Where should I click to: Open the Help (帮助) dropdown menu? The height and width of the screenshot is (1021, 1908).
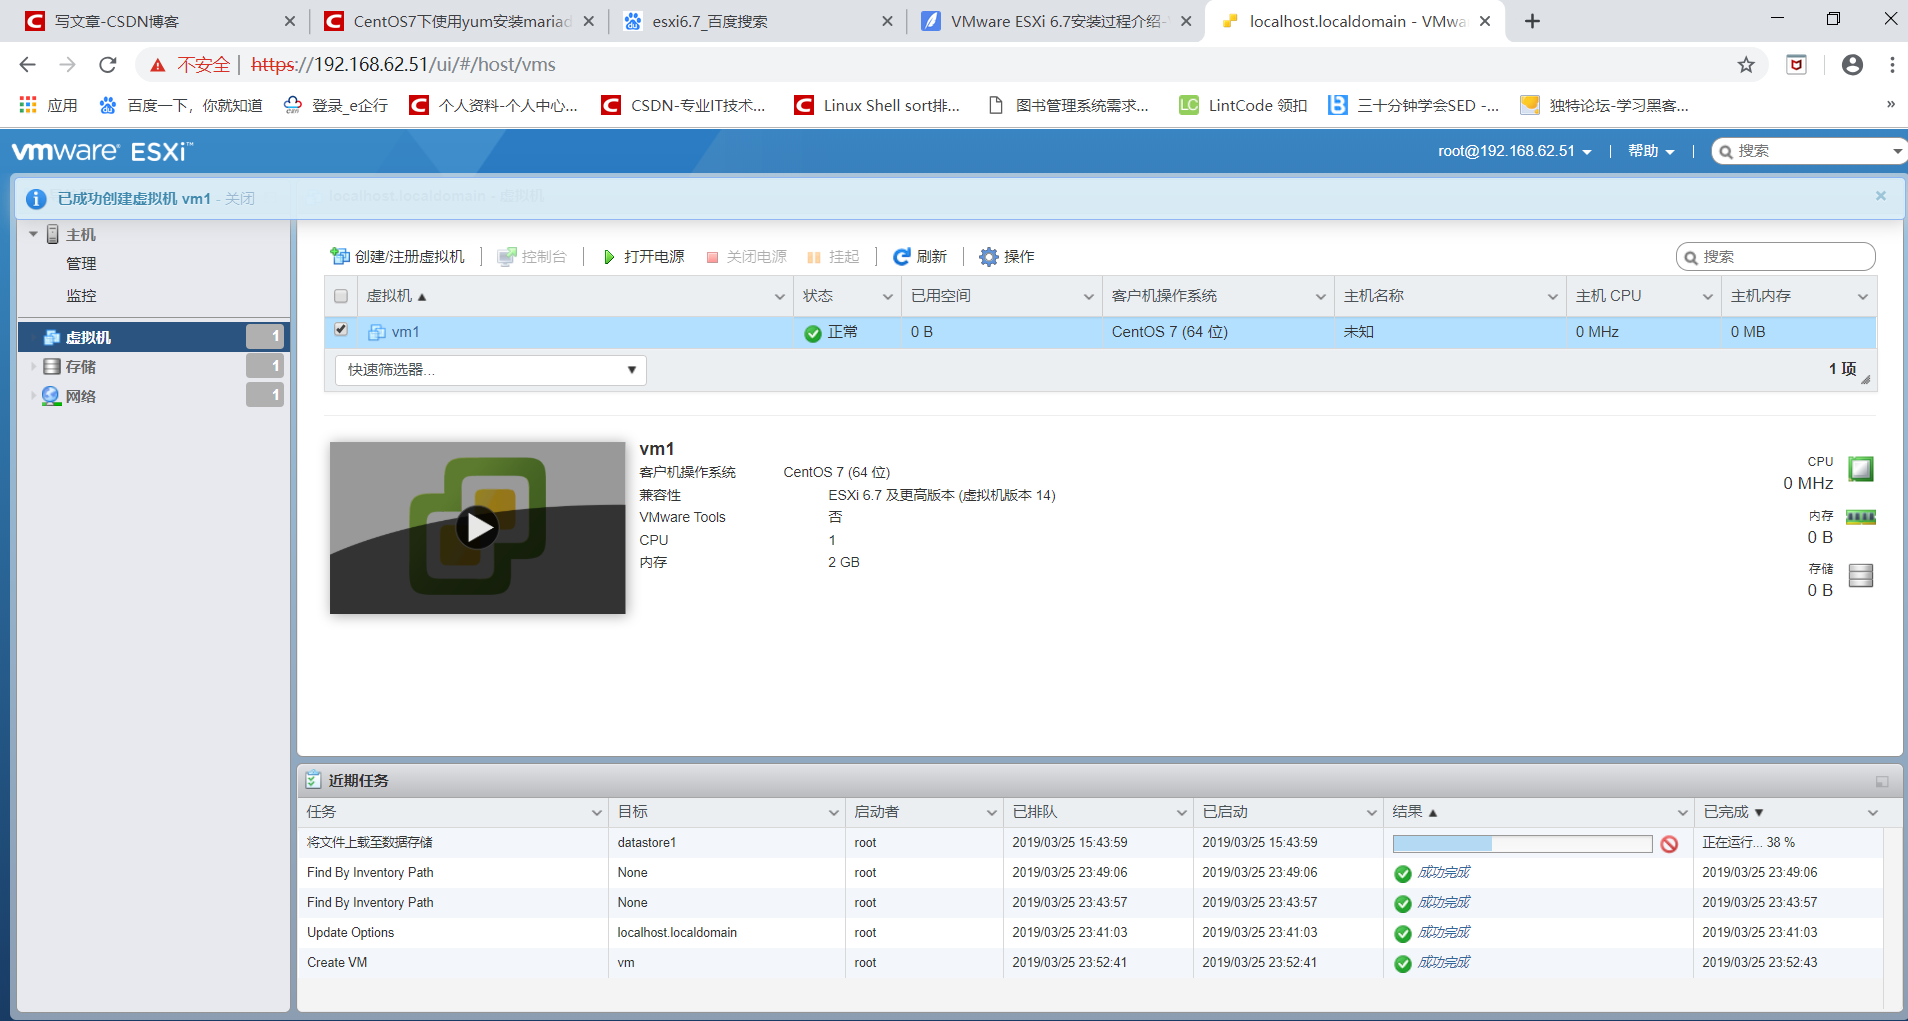tap(1651, 151)
